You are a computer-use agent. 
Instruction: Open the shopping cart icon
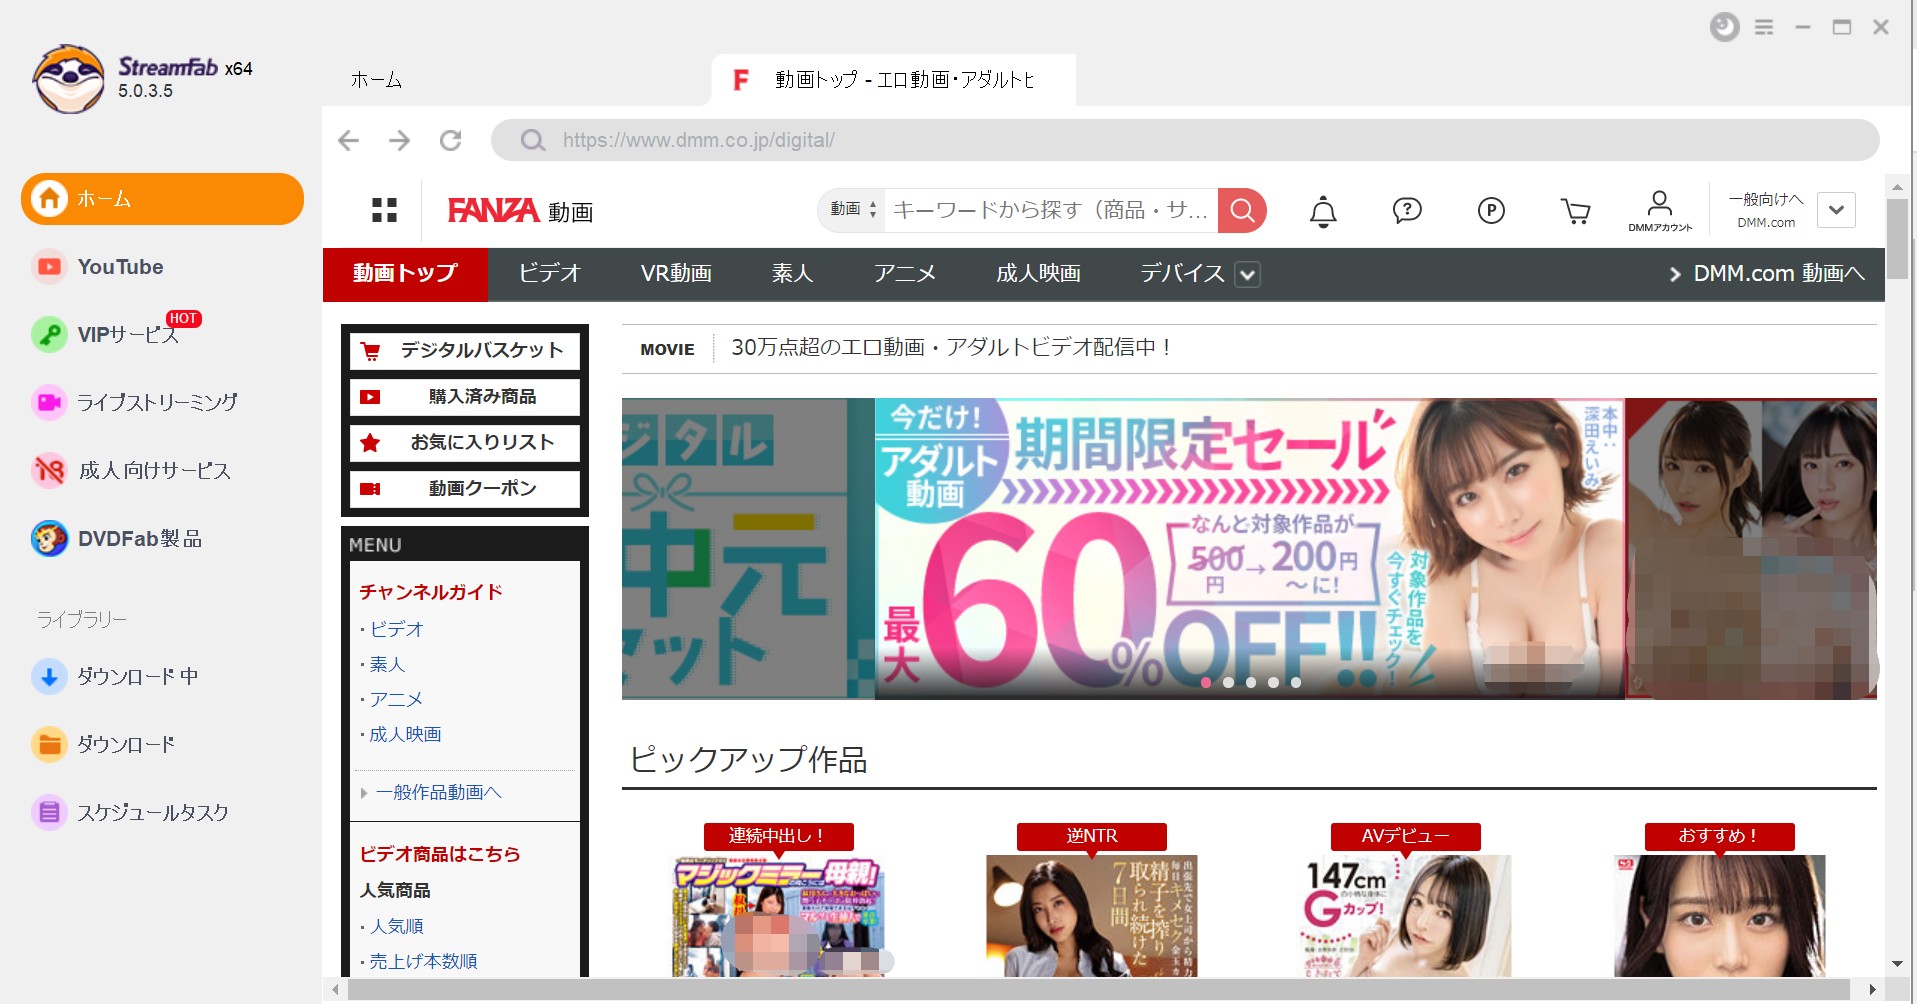point(1575,211)
